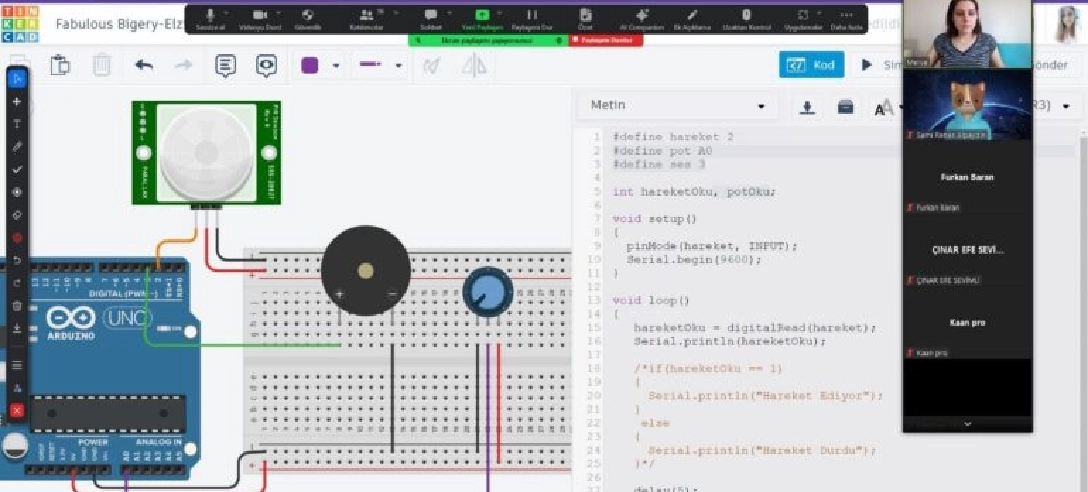Image resolution: width=1088 pixels, height=492 pixels.
Task: Click the undo arrow in Tinkercad toolbar
Action: [x=144, y=66]
